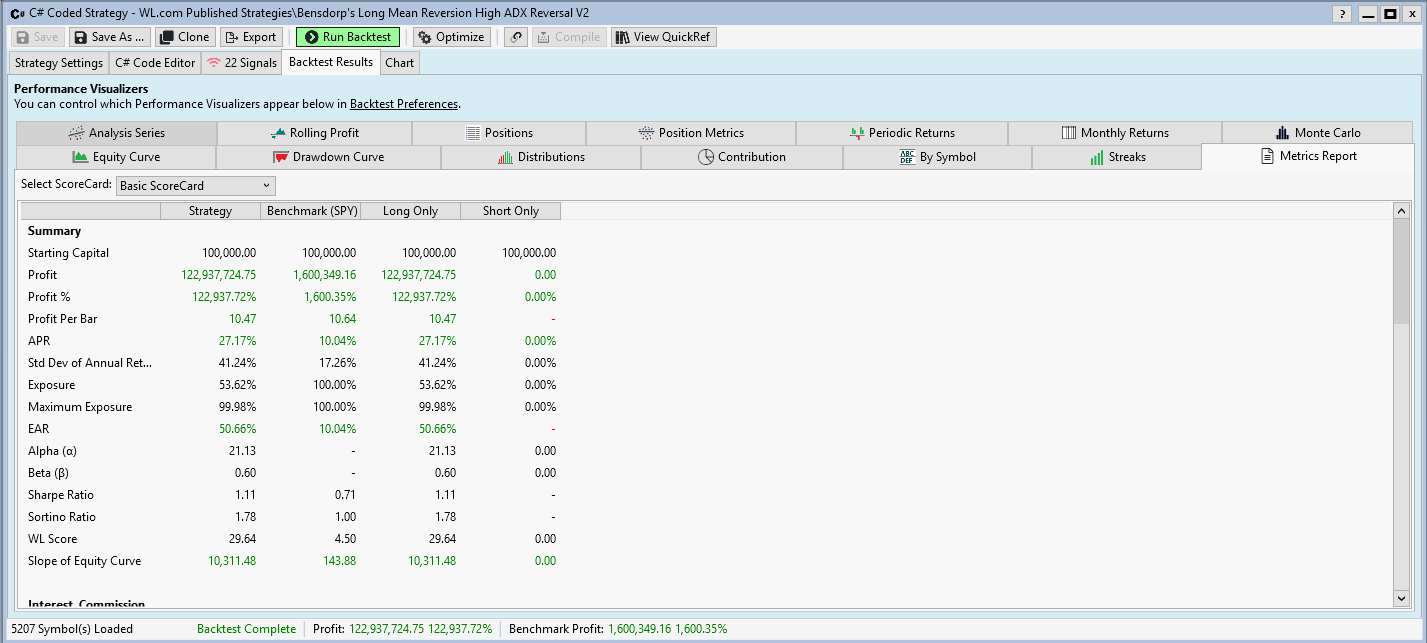Image resolution: width=1427 pixels, height=643 pixels.
Task: Expand the Select ScoreCard dropdown
Action: (x=195, y=186)
